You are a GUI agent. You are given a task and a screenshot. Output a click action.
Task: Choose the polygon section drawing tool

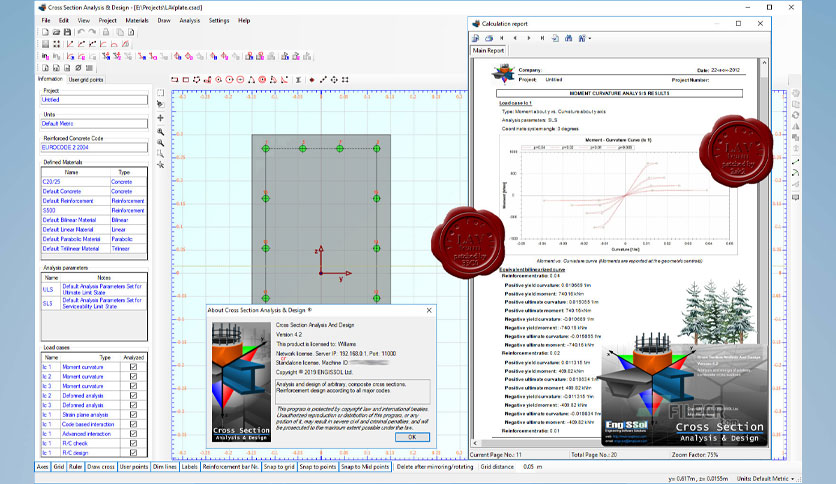pos(196,79)
